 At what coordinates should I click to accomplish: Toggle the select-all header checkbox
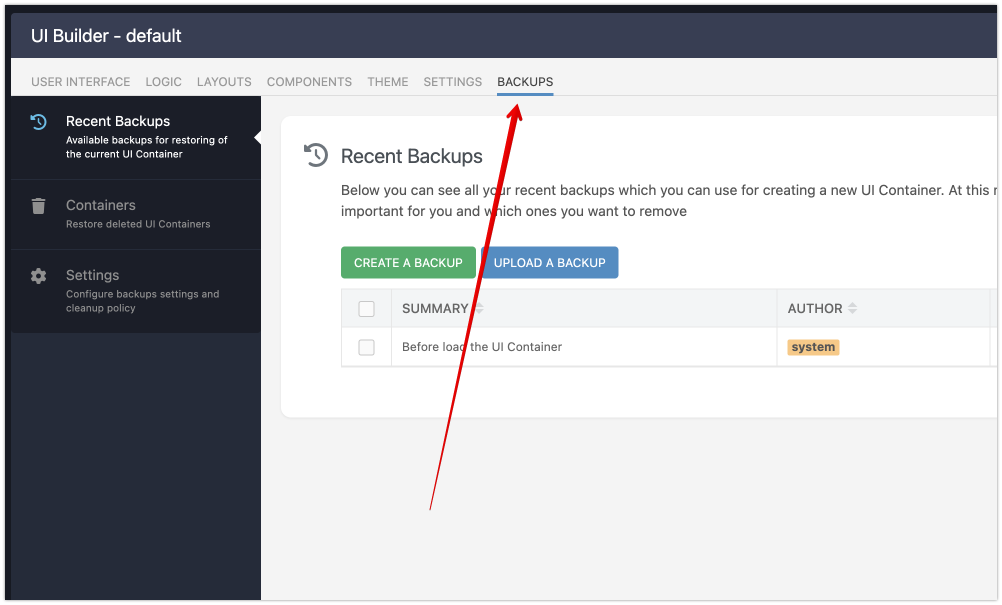366,309
